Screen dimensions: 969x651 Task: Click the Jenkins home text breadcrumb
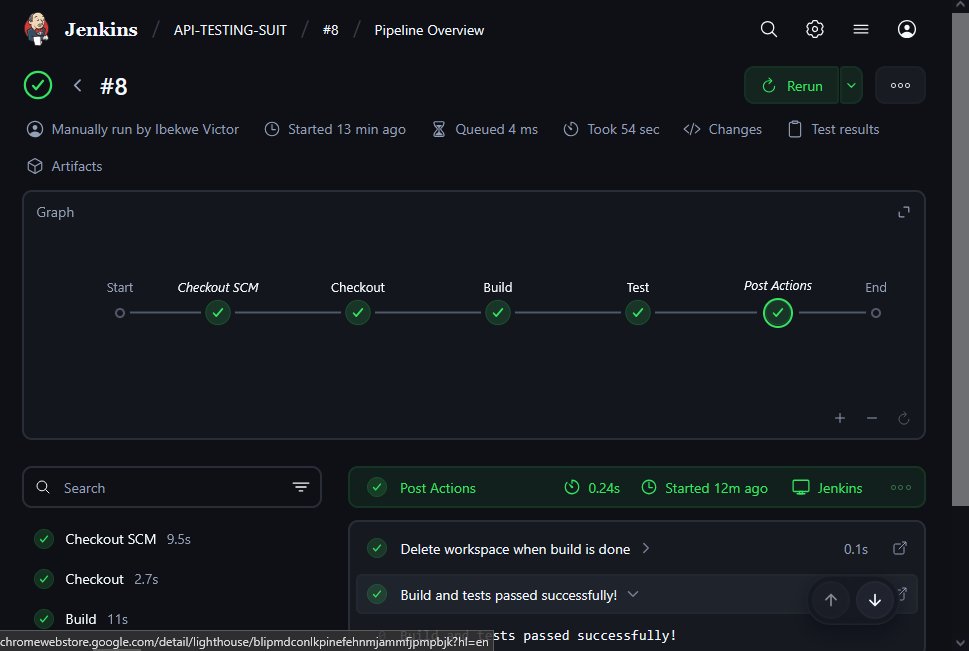(x=101, y=29)
